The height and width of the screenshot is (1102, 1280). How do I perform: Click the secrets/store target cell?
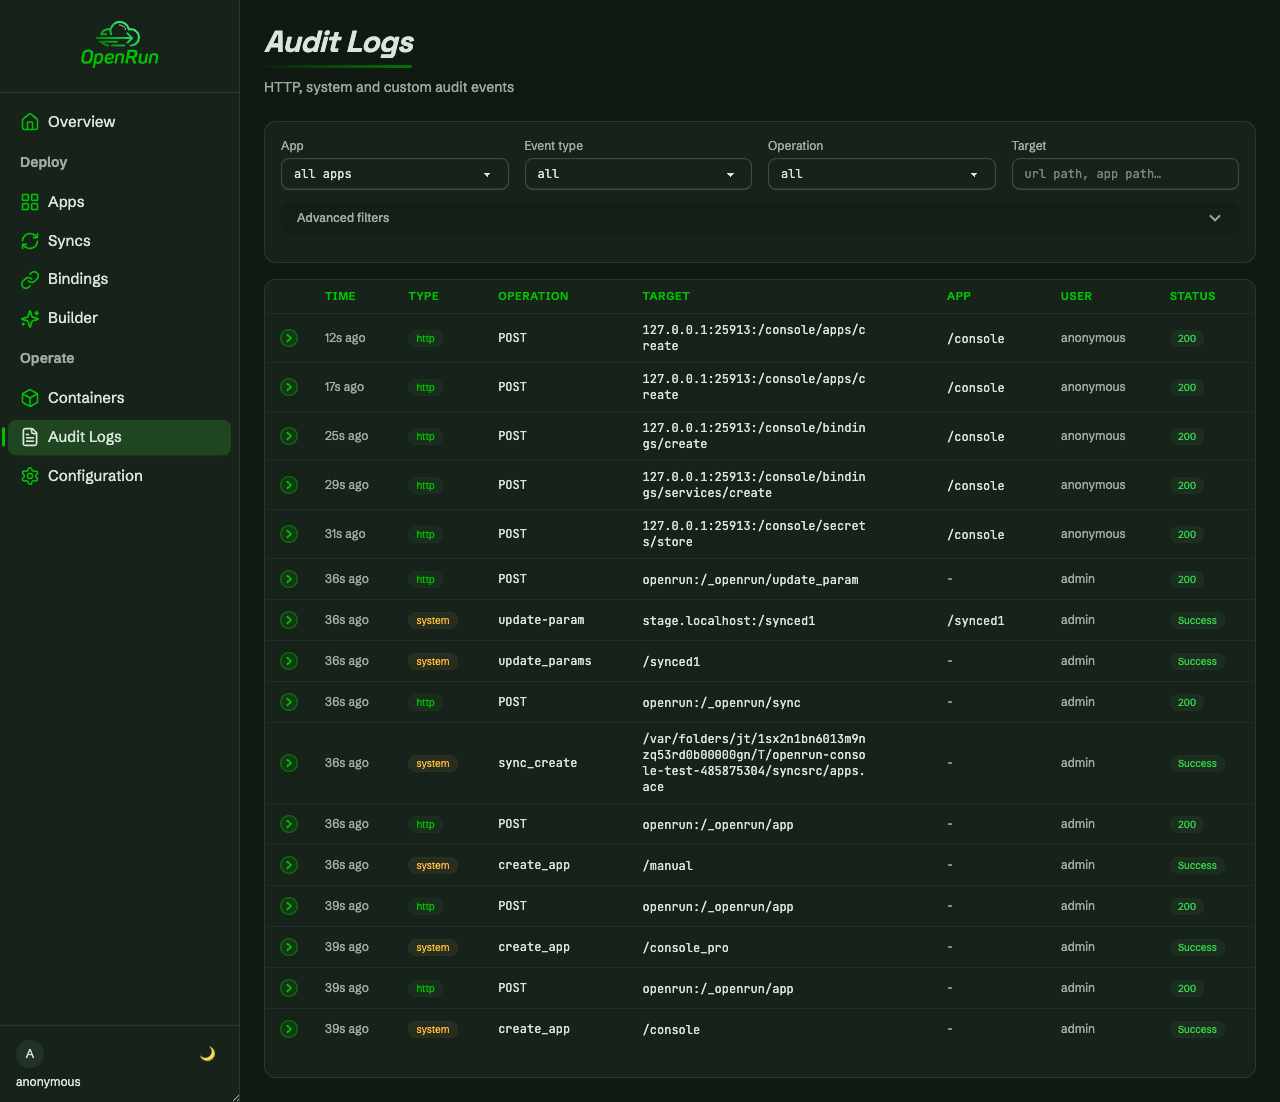click(x=754, y=534)
